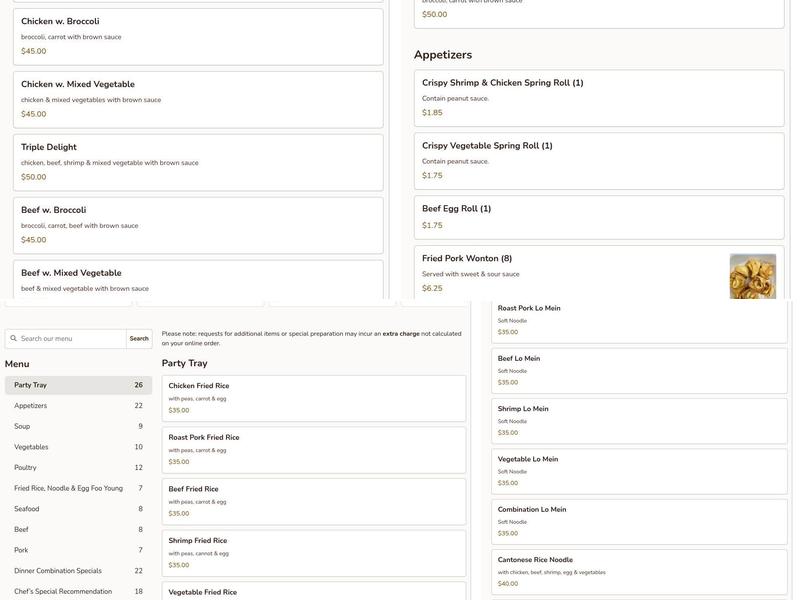
Task: Open the Combination Lo Mein item
Action: [x=638, y=521]
